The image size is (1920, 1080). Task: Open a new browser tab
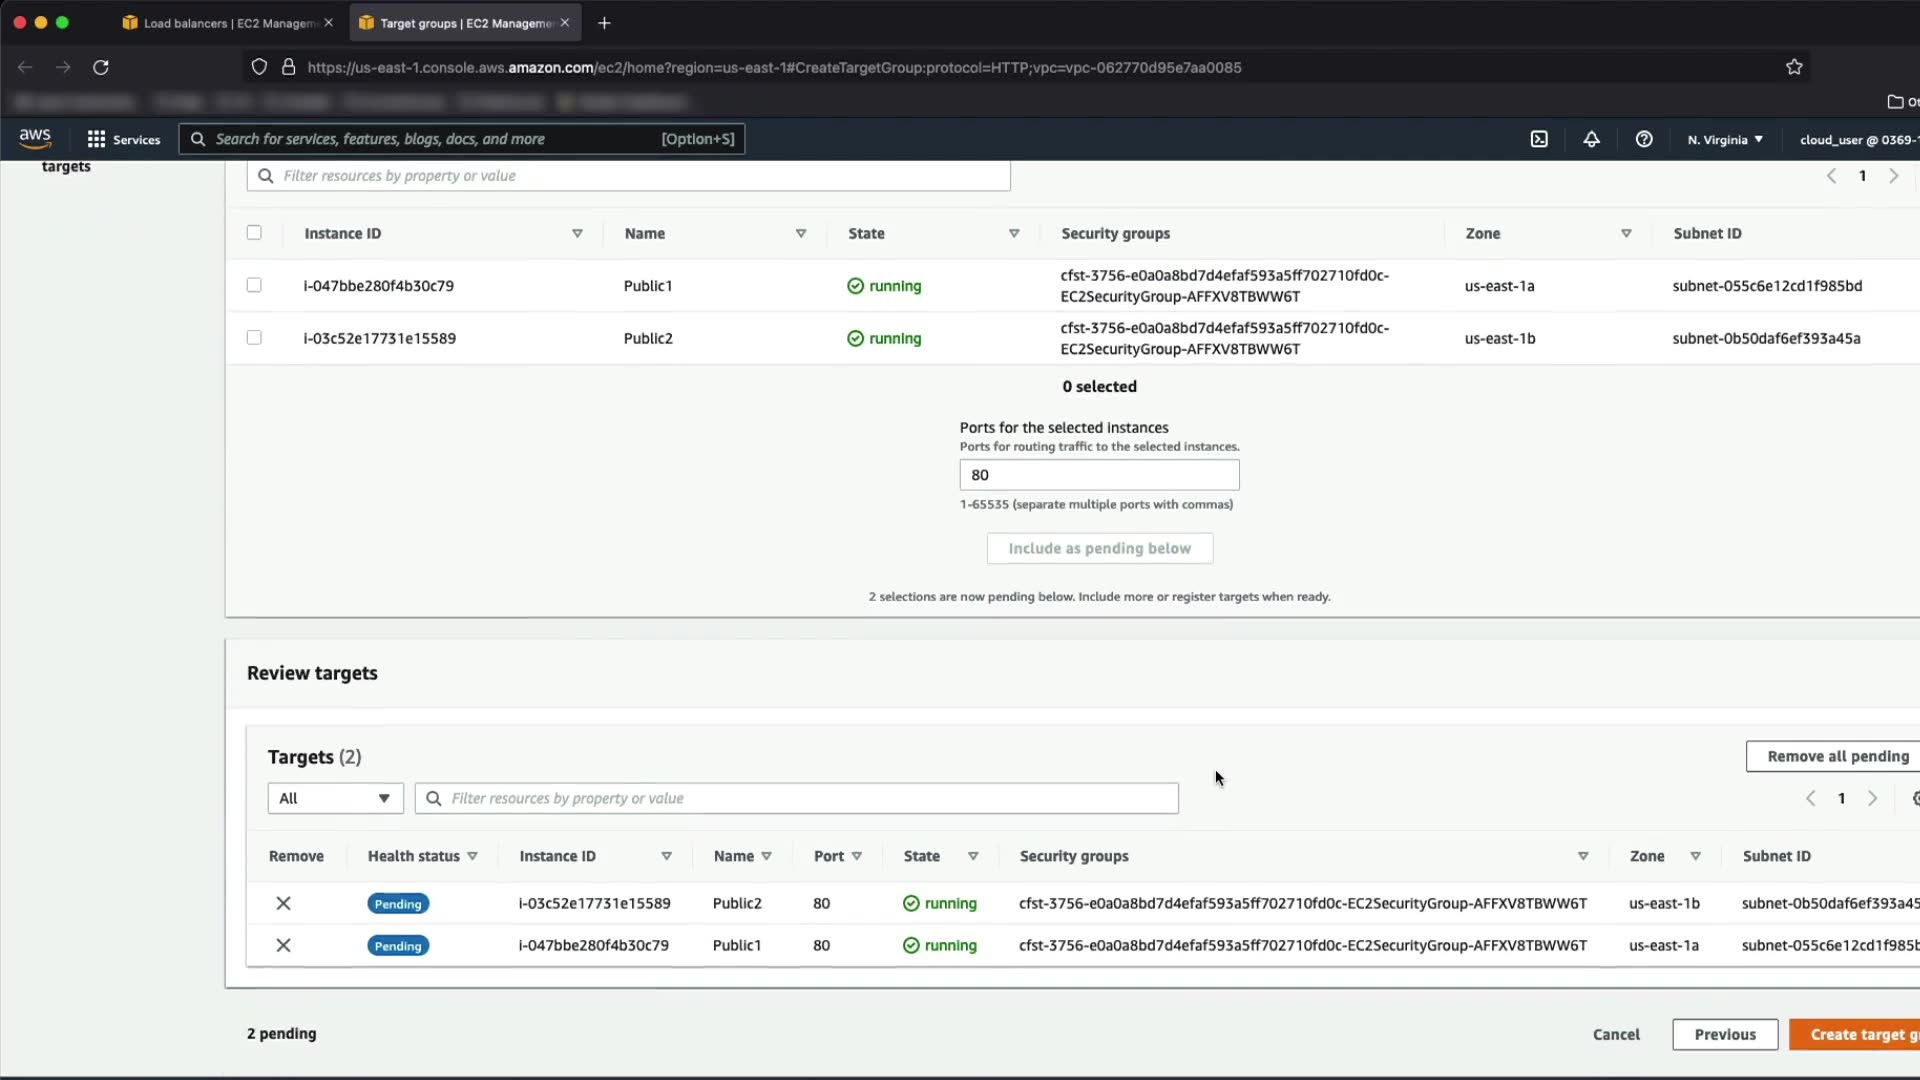tap(604, 23)
